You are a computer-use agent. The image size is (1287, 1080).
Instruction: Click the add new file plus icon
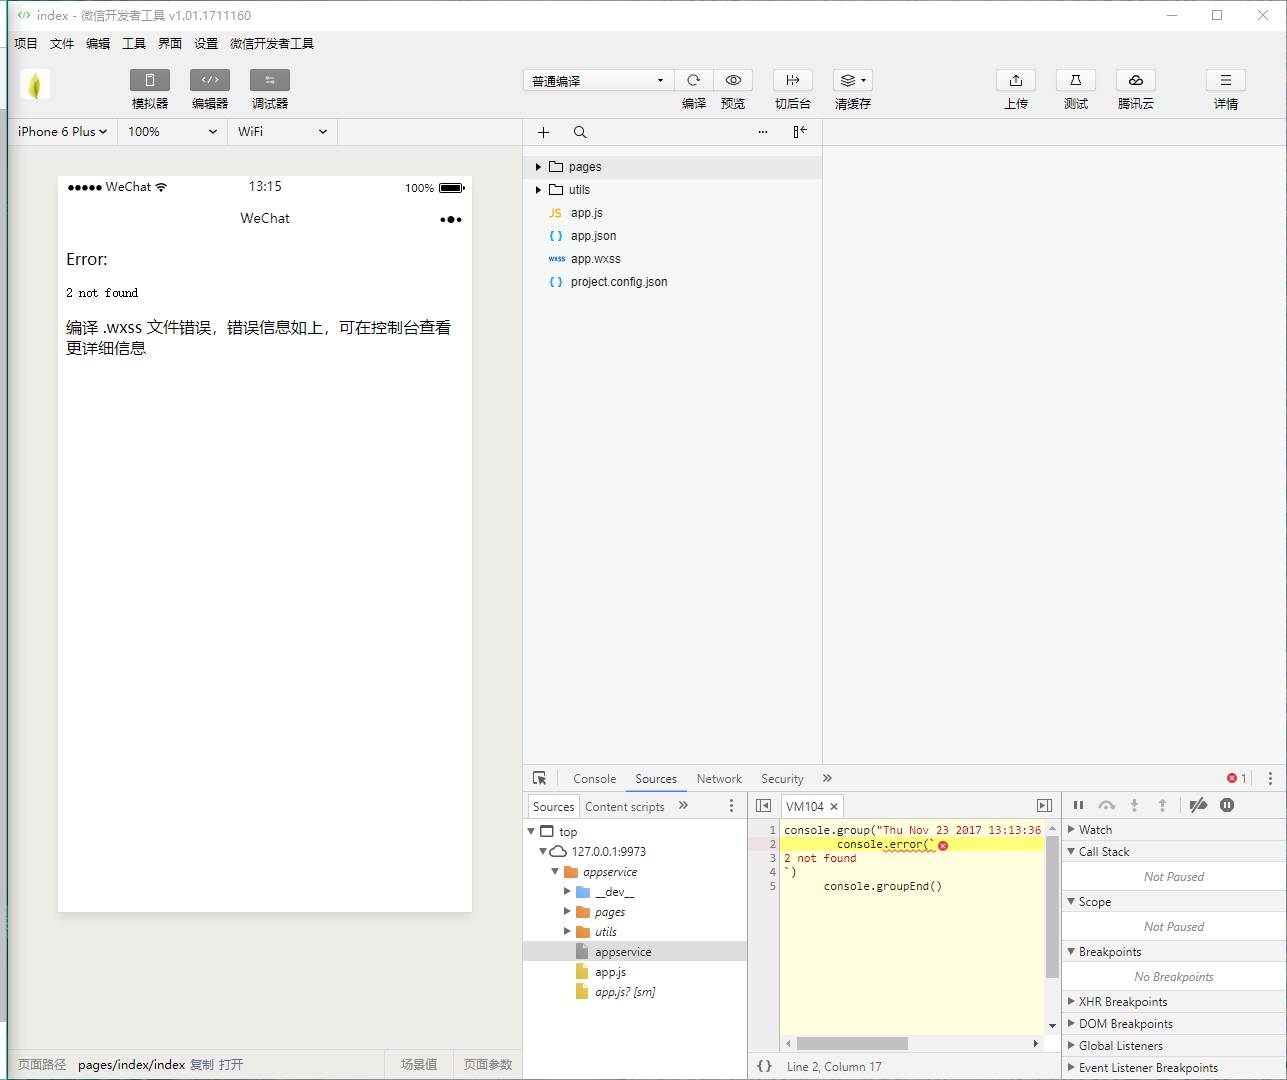coord(544,132)
